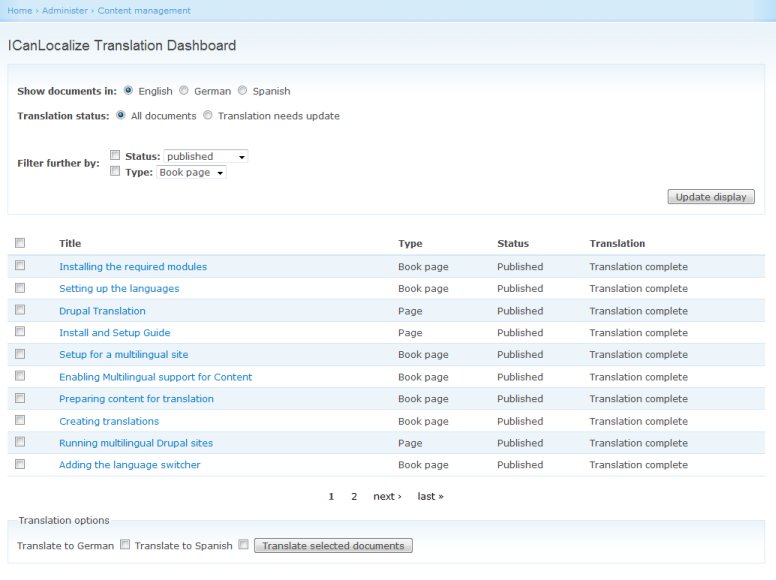The image size is (776, 580).
Task: Select the Spanish language radio button
Action: tap(242, 91)
